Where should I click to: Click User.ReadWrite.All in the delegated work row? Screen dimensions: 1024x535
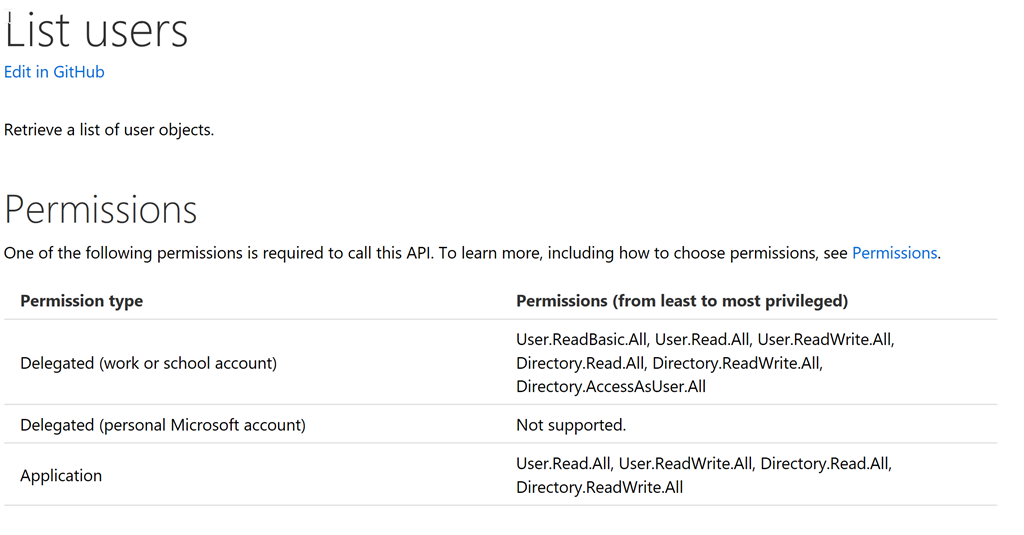(825, 340)
